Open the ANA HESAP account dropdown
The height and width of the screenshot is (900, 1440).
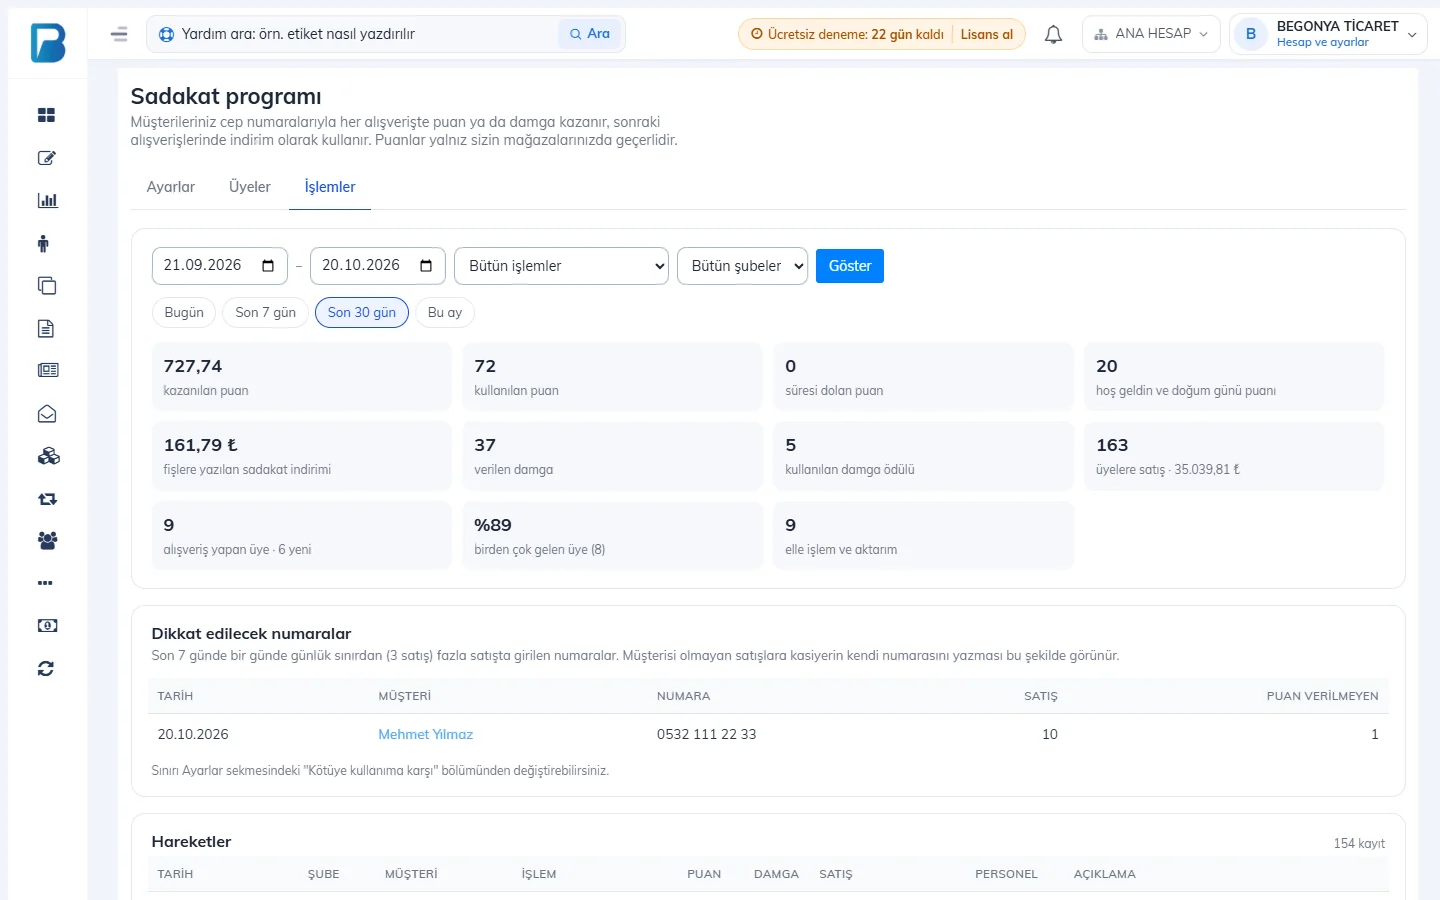[x=1151, y=34]
